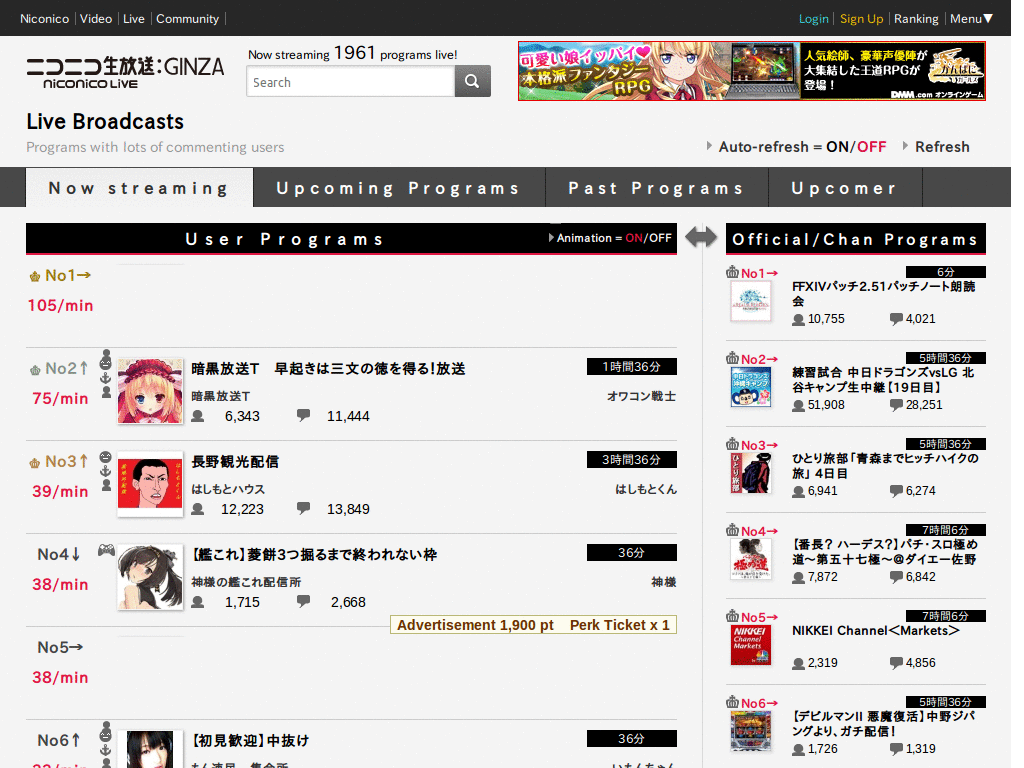Image resolution: width=1024 pixels, height=768 pixels.
Task: Click the double-arrow swap panels icon
Action: tap(701, 237)
